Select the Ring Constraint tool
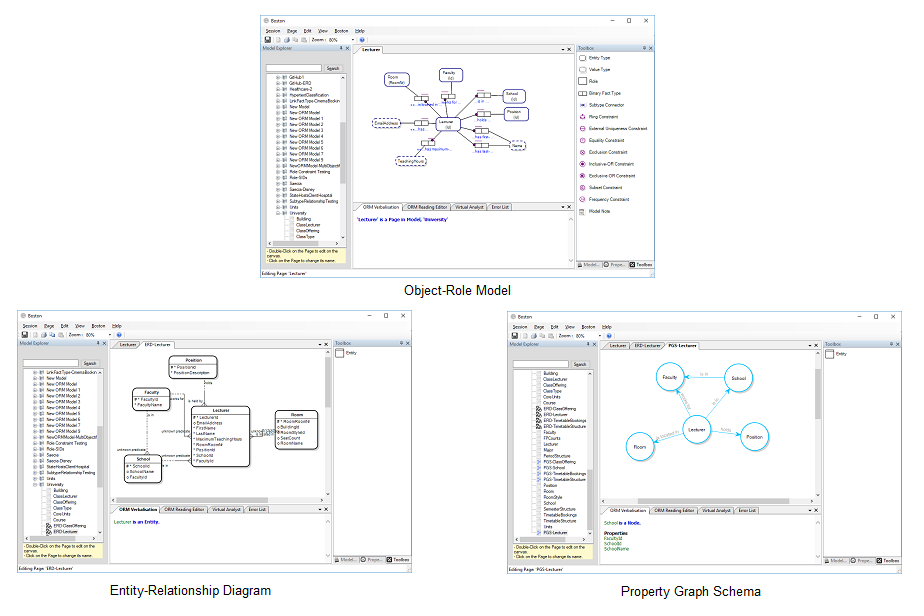The height and width of the screenshot is (616, 924). 602,116
